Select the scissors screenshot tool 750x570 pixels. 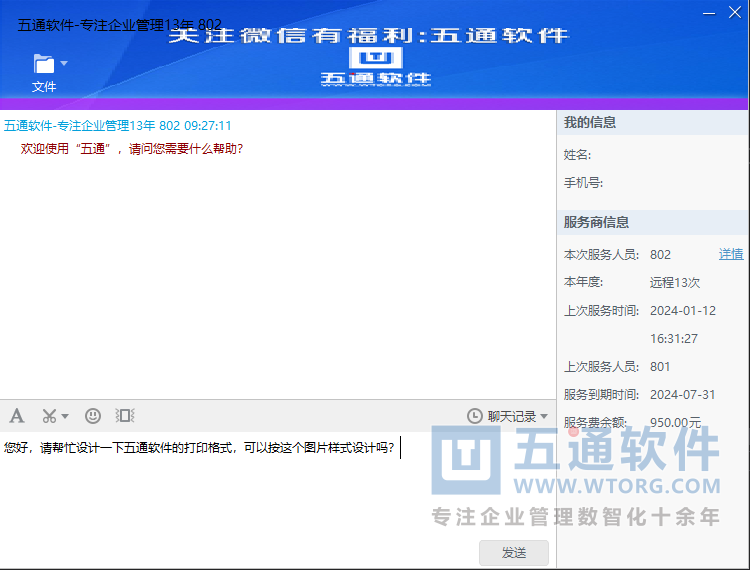point(49,416)
